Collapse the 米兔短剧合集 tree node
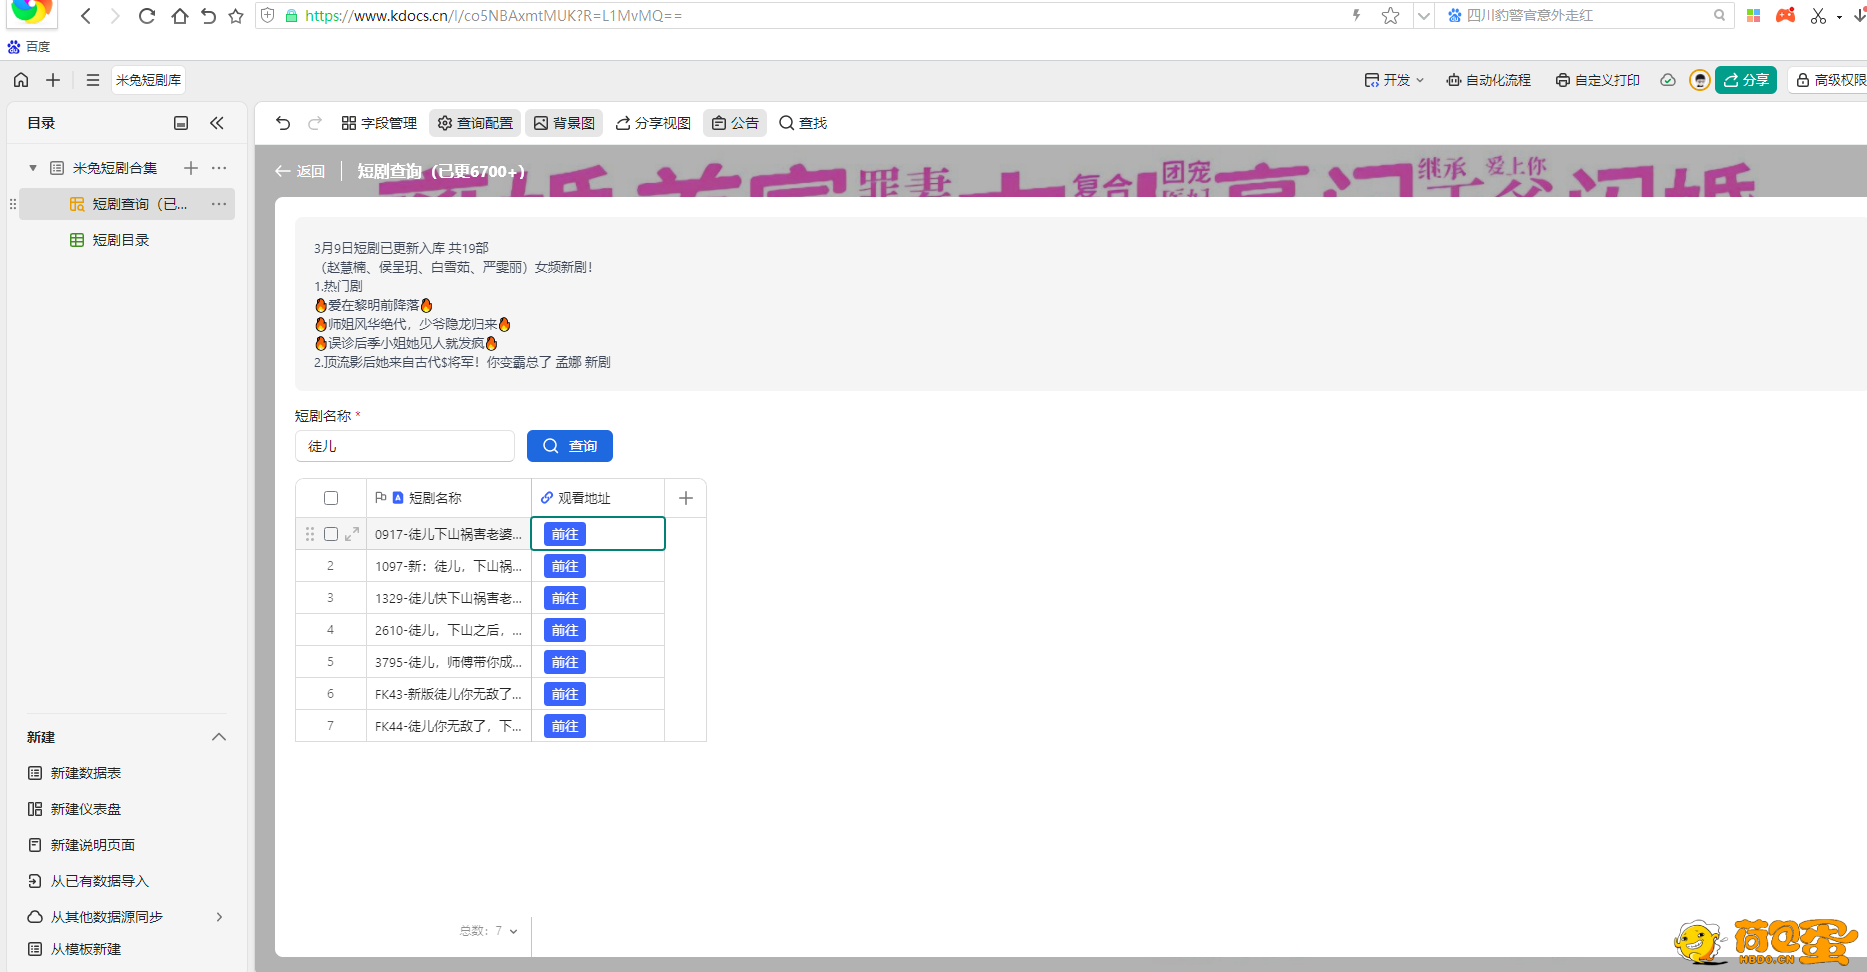Image resolution: width=1867 pixels, height=972 pixels. click(x=33, y=168)
